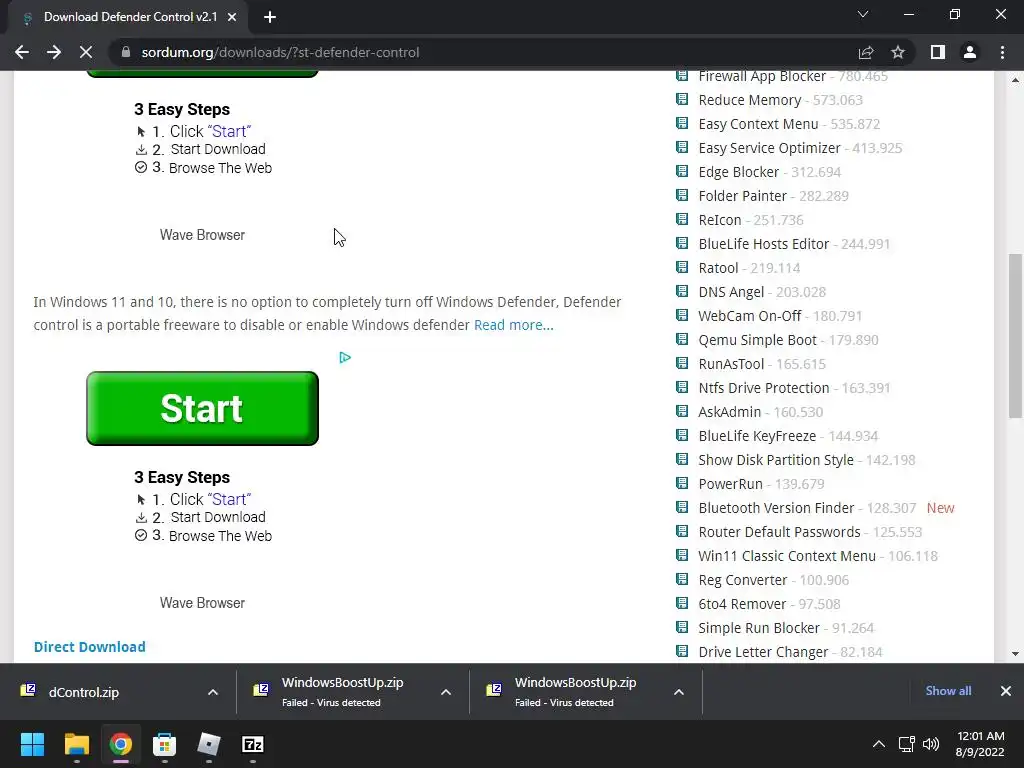Show hidden system tray icons

point(879,744)
